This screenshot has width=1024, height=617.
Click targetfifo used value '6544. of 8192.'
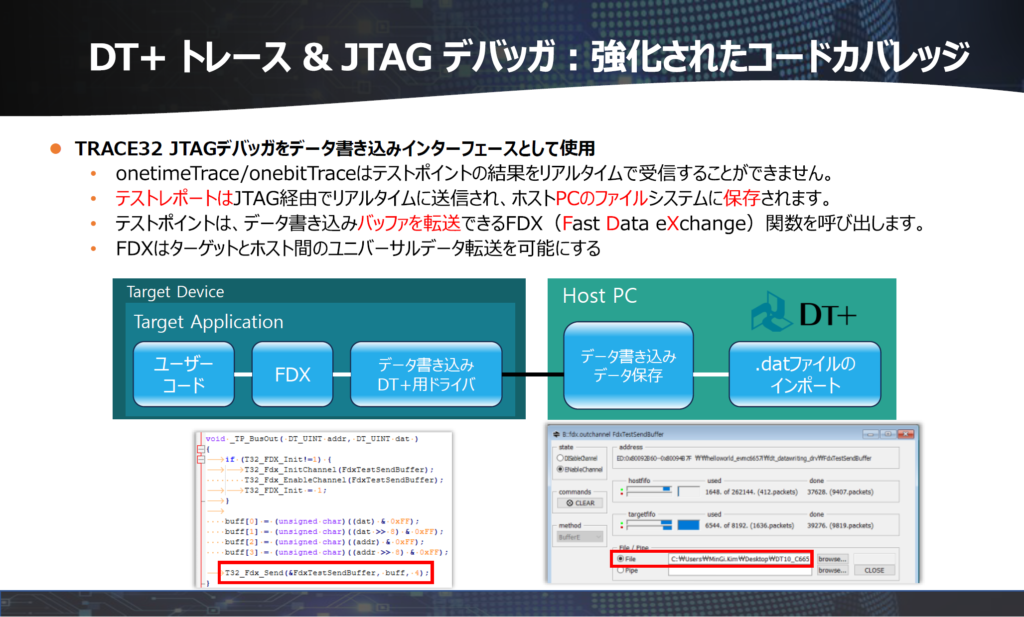click(x=750, y=525)
